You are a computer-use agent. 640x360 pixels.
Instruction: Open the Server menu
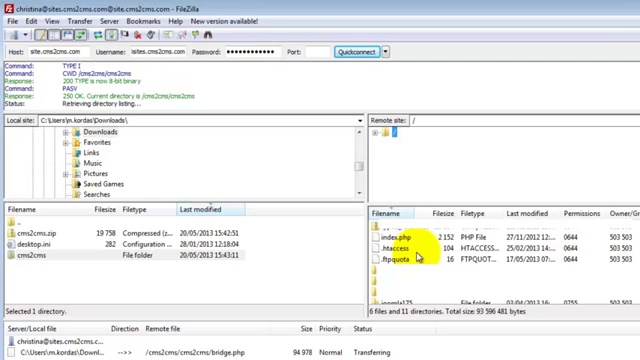click(x=109, y=21)
